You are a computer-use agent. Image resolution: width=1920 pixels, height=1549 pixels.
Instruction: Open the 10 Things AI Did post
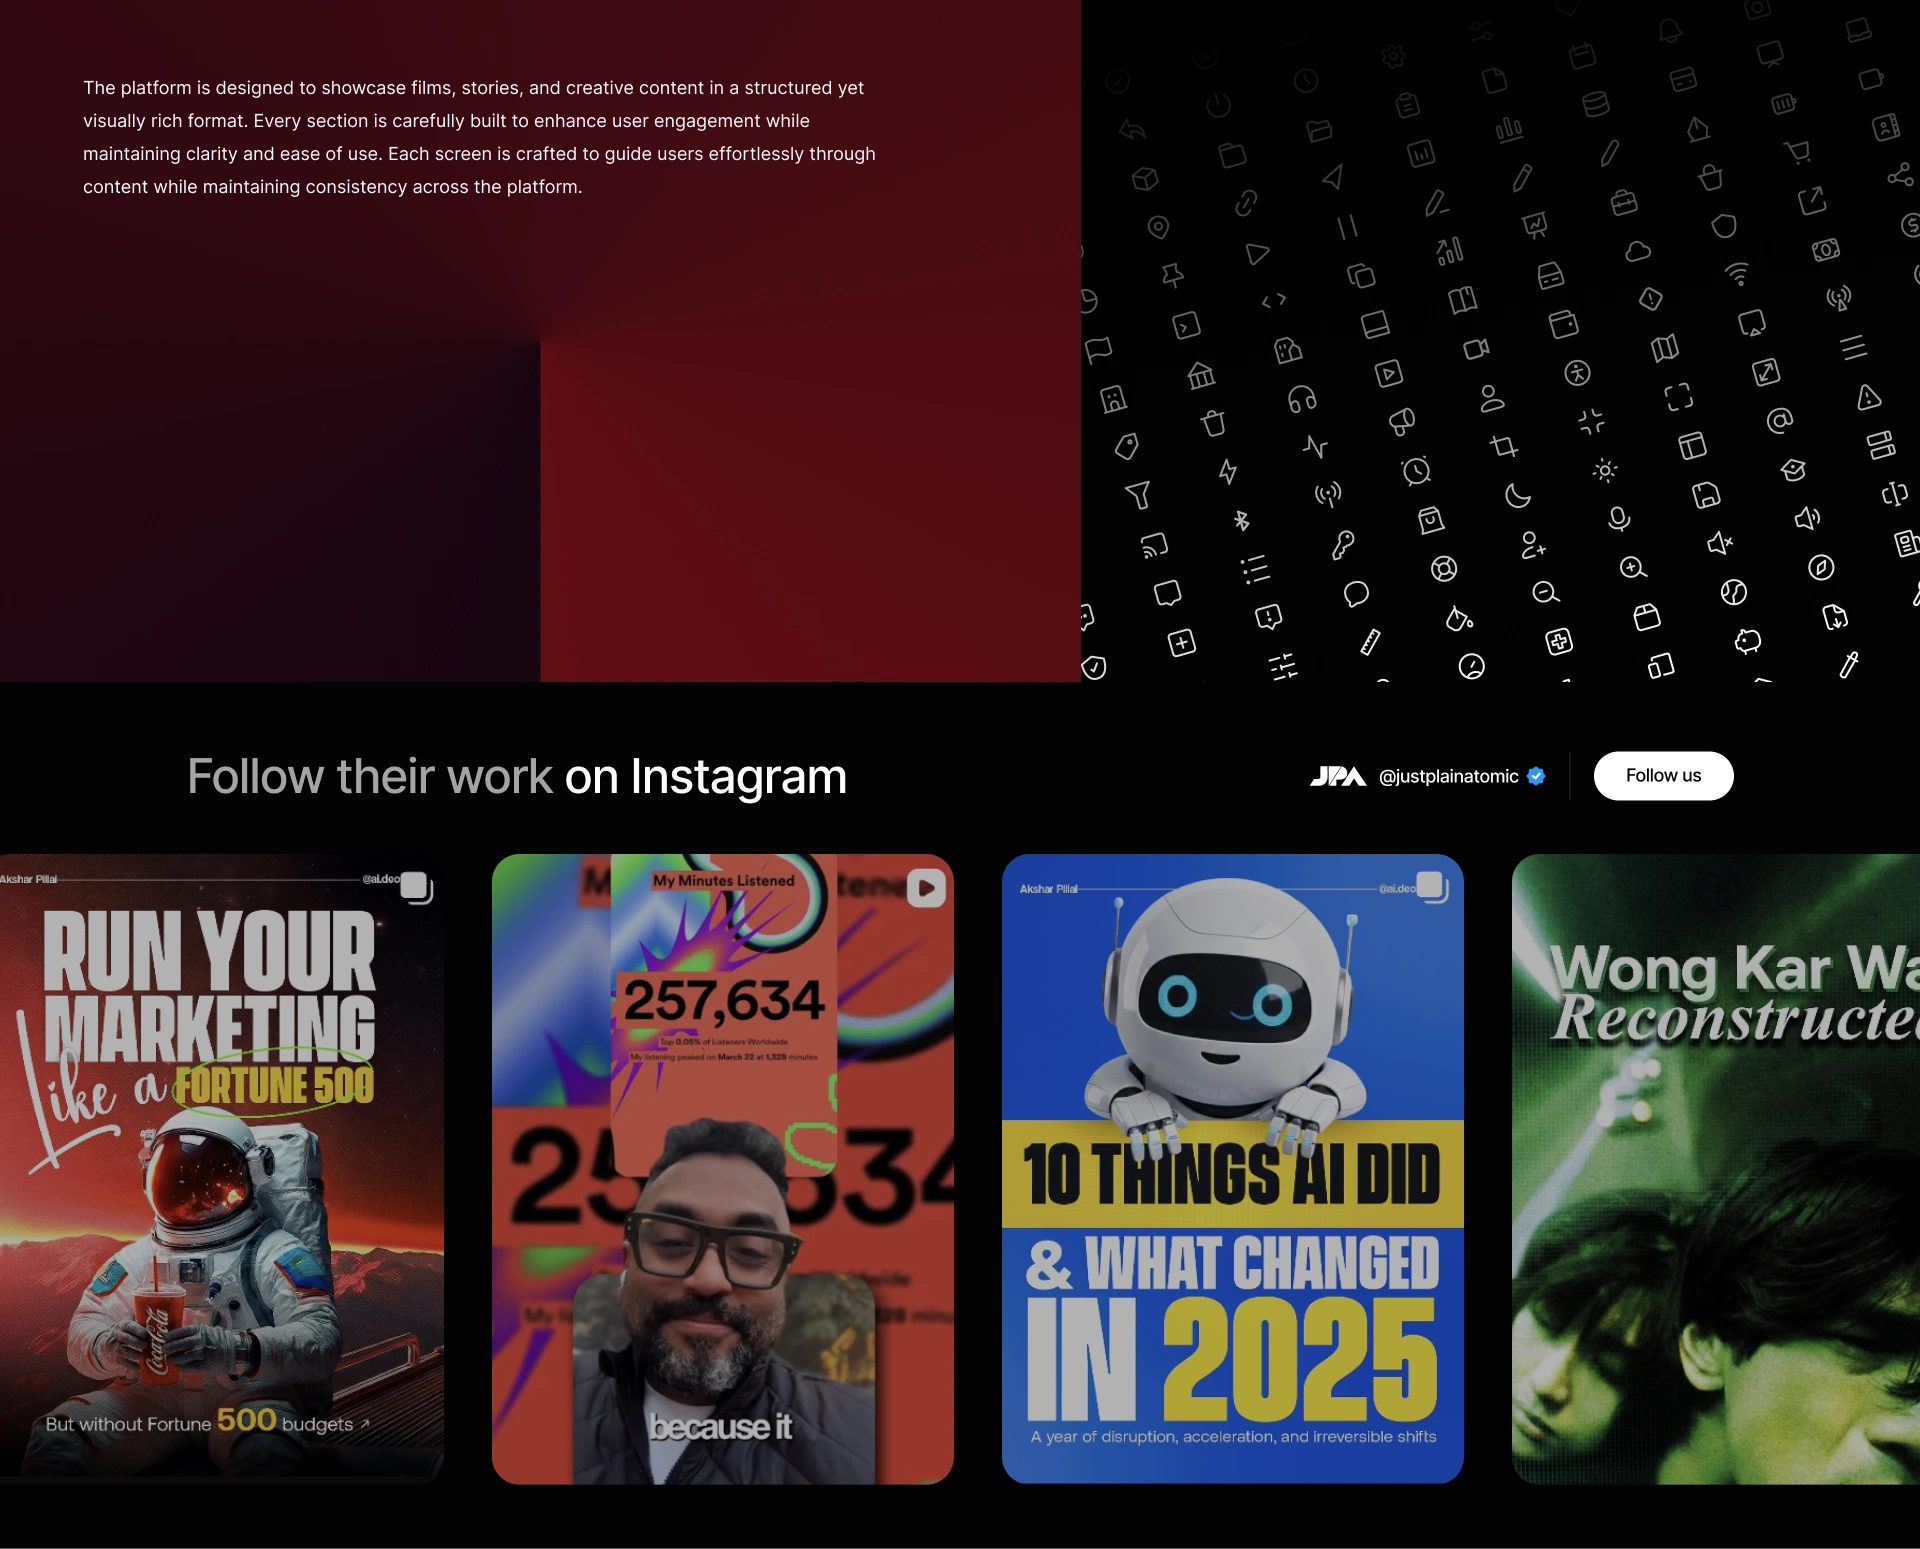point(1233,1168)
